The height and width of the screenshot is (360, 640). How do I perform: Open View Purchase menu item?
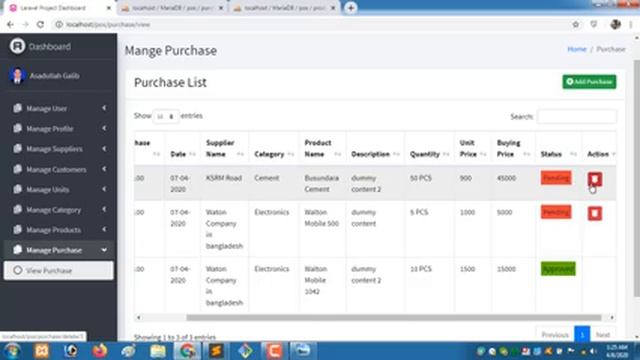point(59,271)
